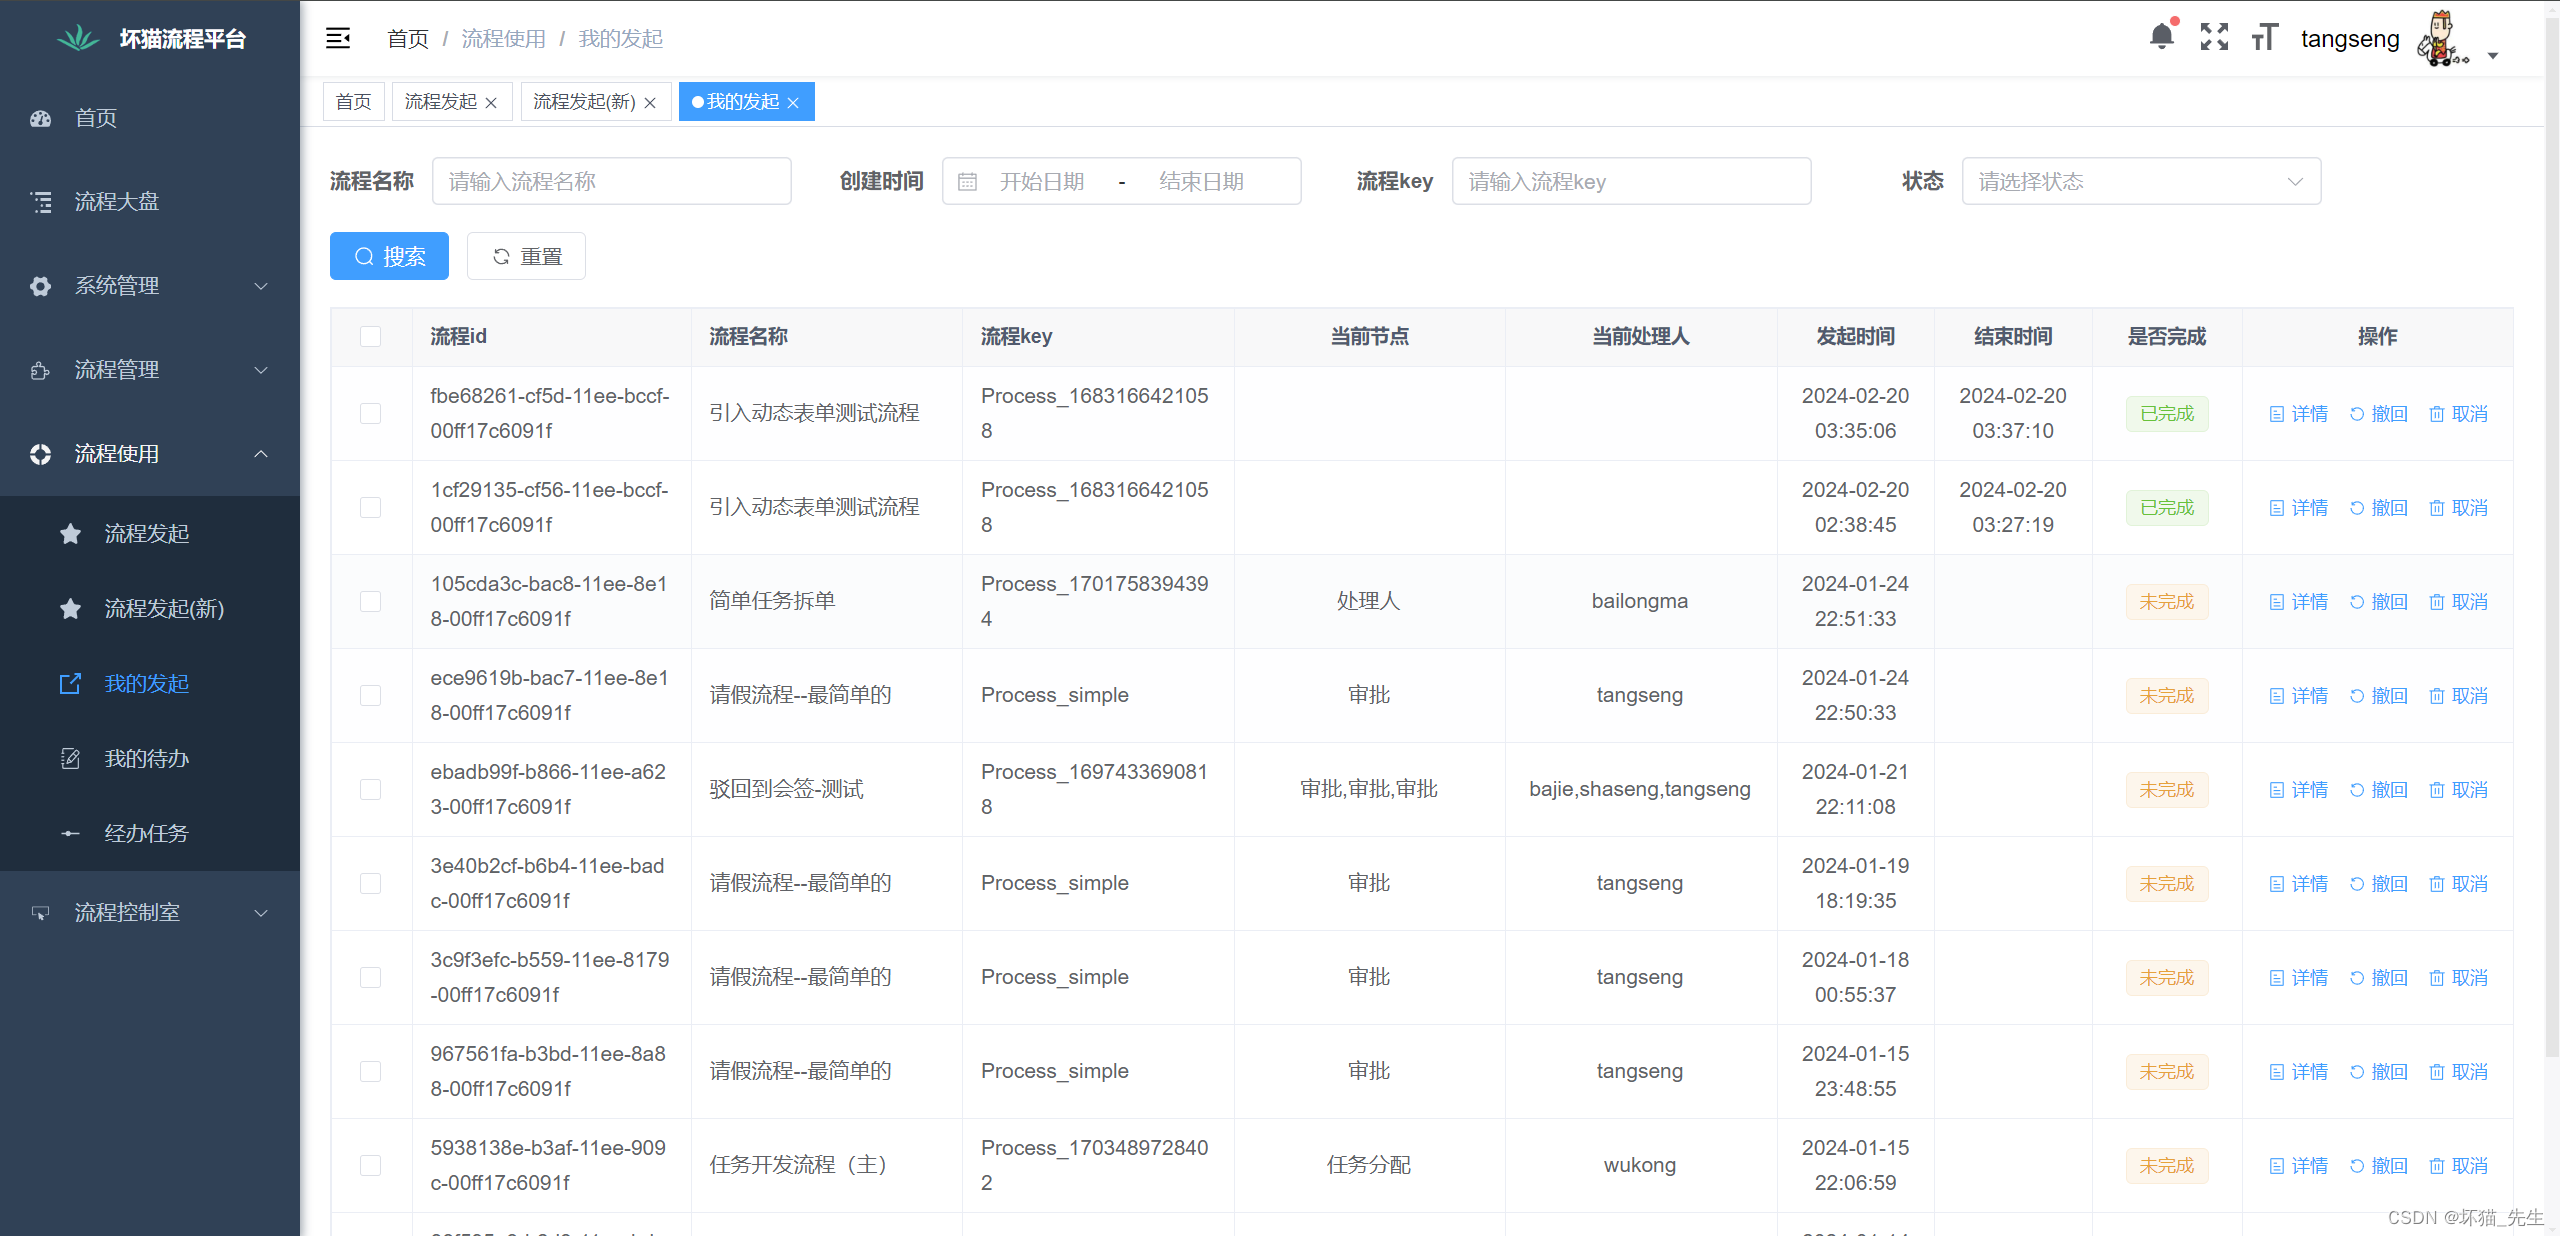Open 流程大盘 from sidebar menu

click(x=117, y=202)
